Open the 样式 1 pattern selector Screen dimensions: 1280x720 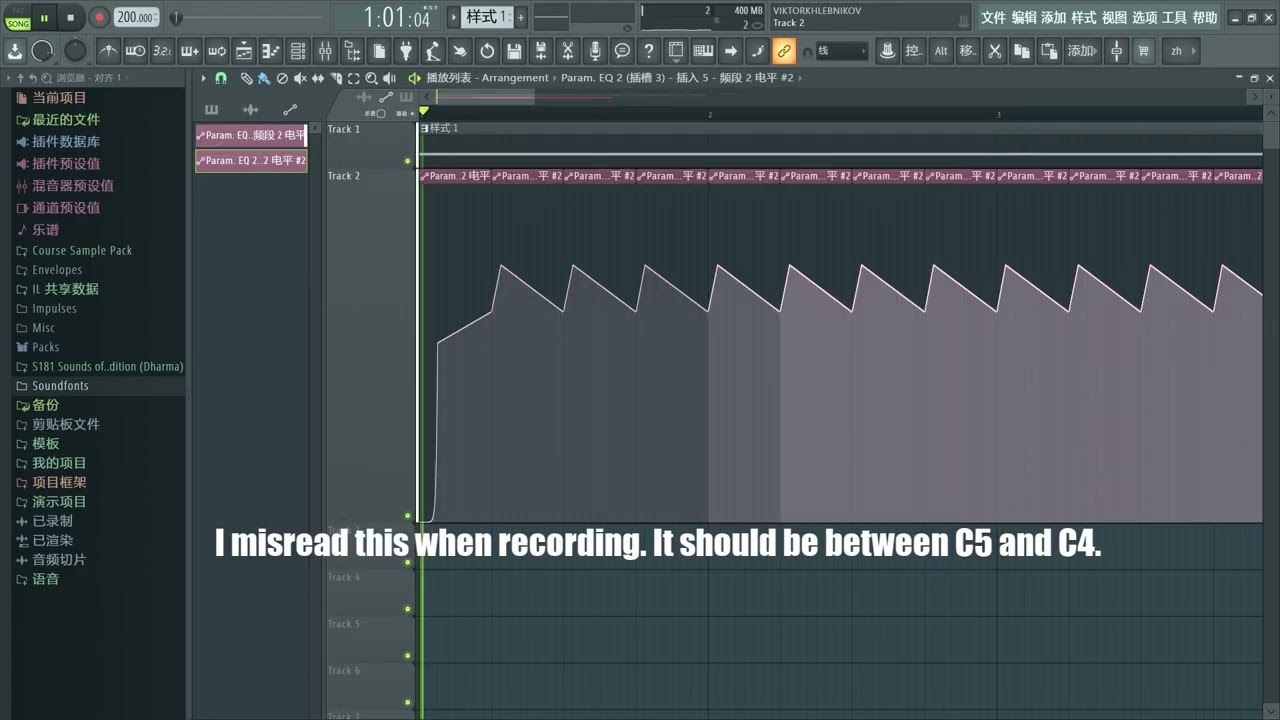tap(487, 17)
